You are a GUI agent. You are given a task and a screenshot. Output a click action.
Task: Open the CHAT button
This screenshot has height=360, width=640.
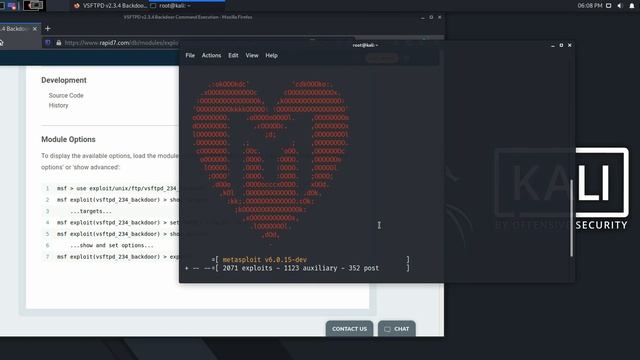pyautogui.click(x=397, y=329)
